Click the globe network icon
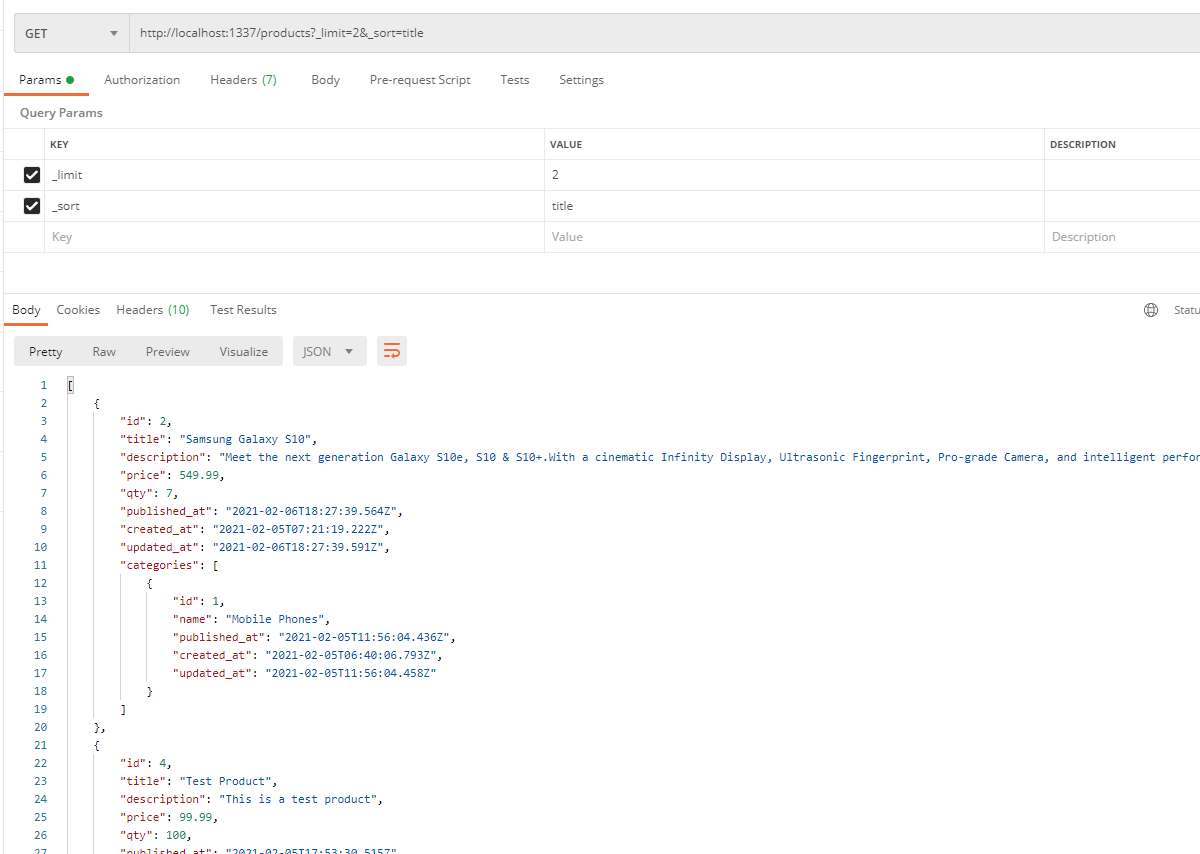Screen dimensions: 1200x854 (1150, 310)
